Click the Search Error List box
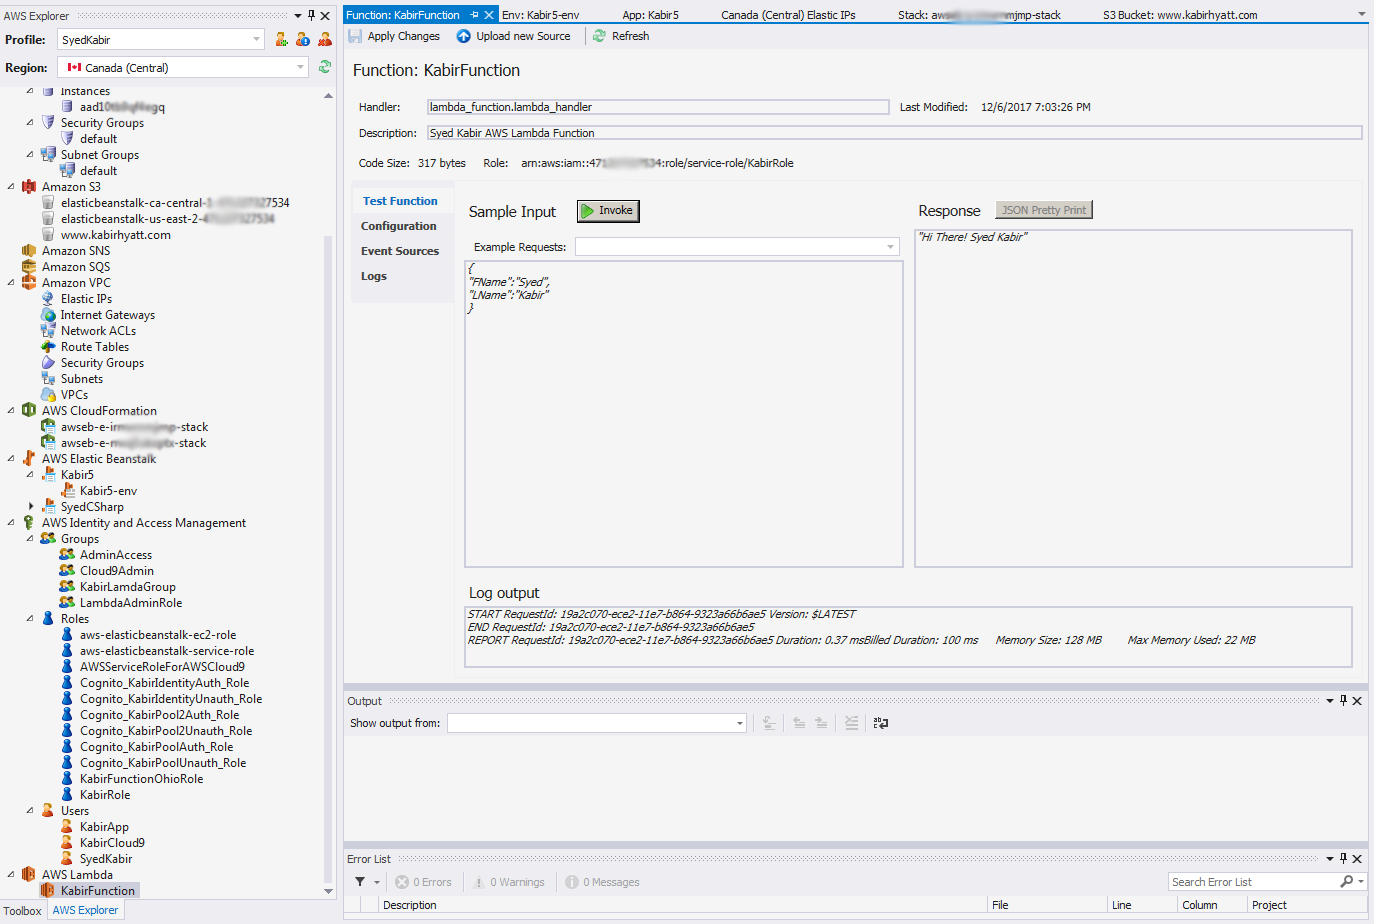1374x924 pixels. coord(1254,882)
